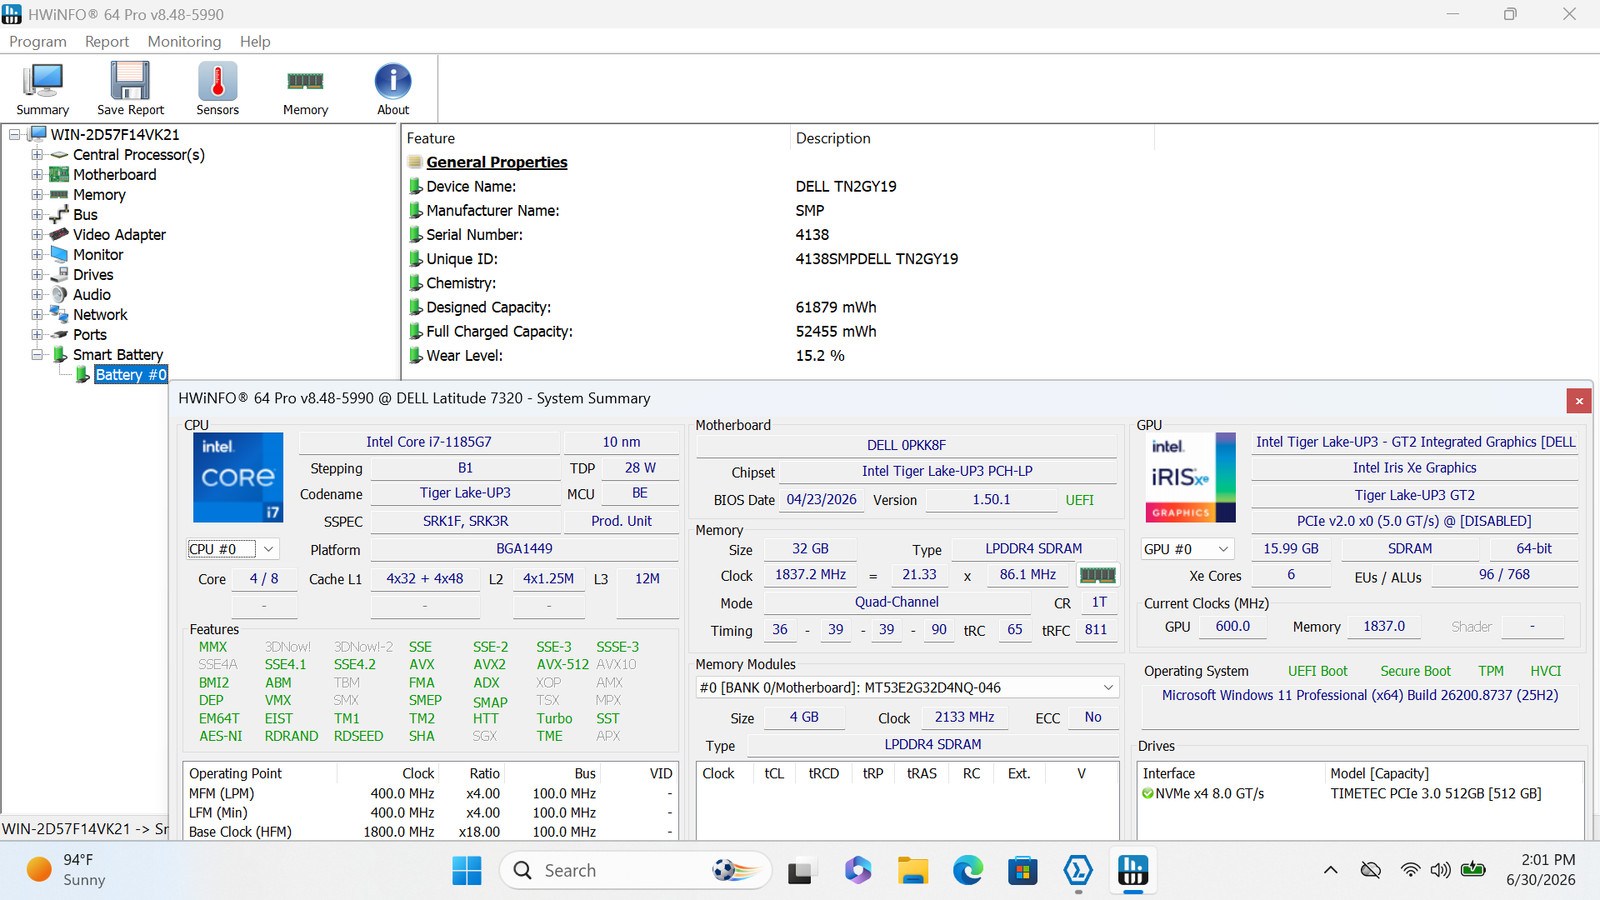Open the memory module bank dropdown
Image resolution: width=1600 pixels, height=900 pixels.
pos(907,688)
